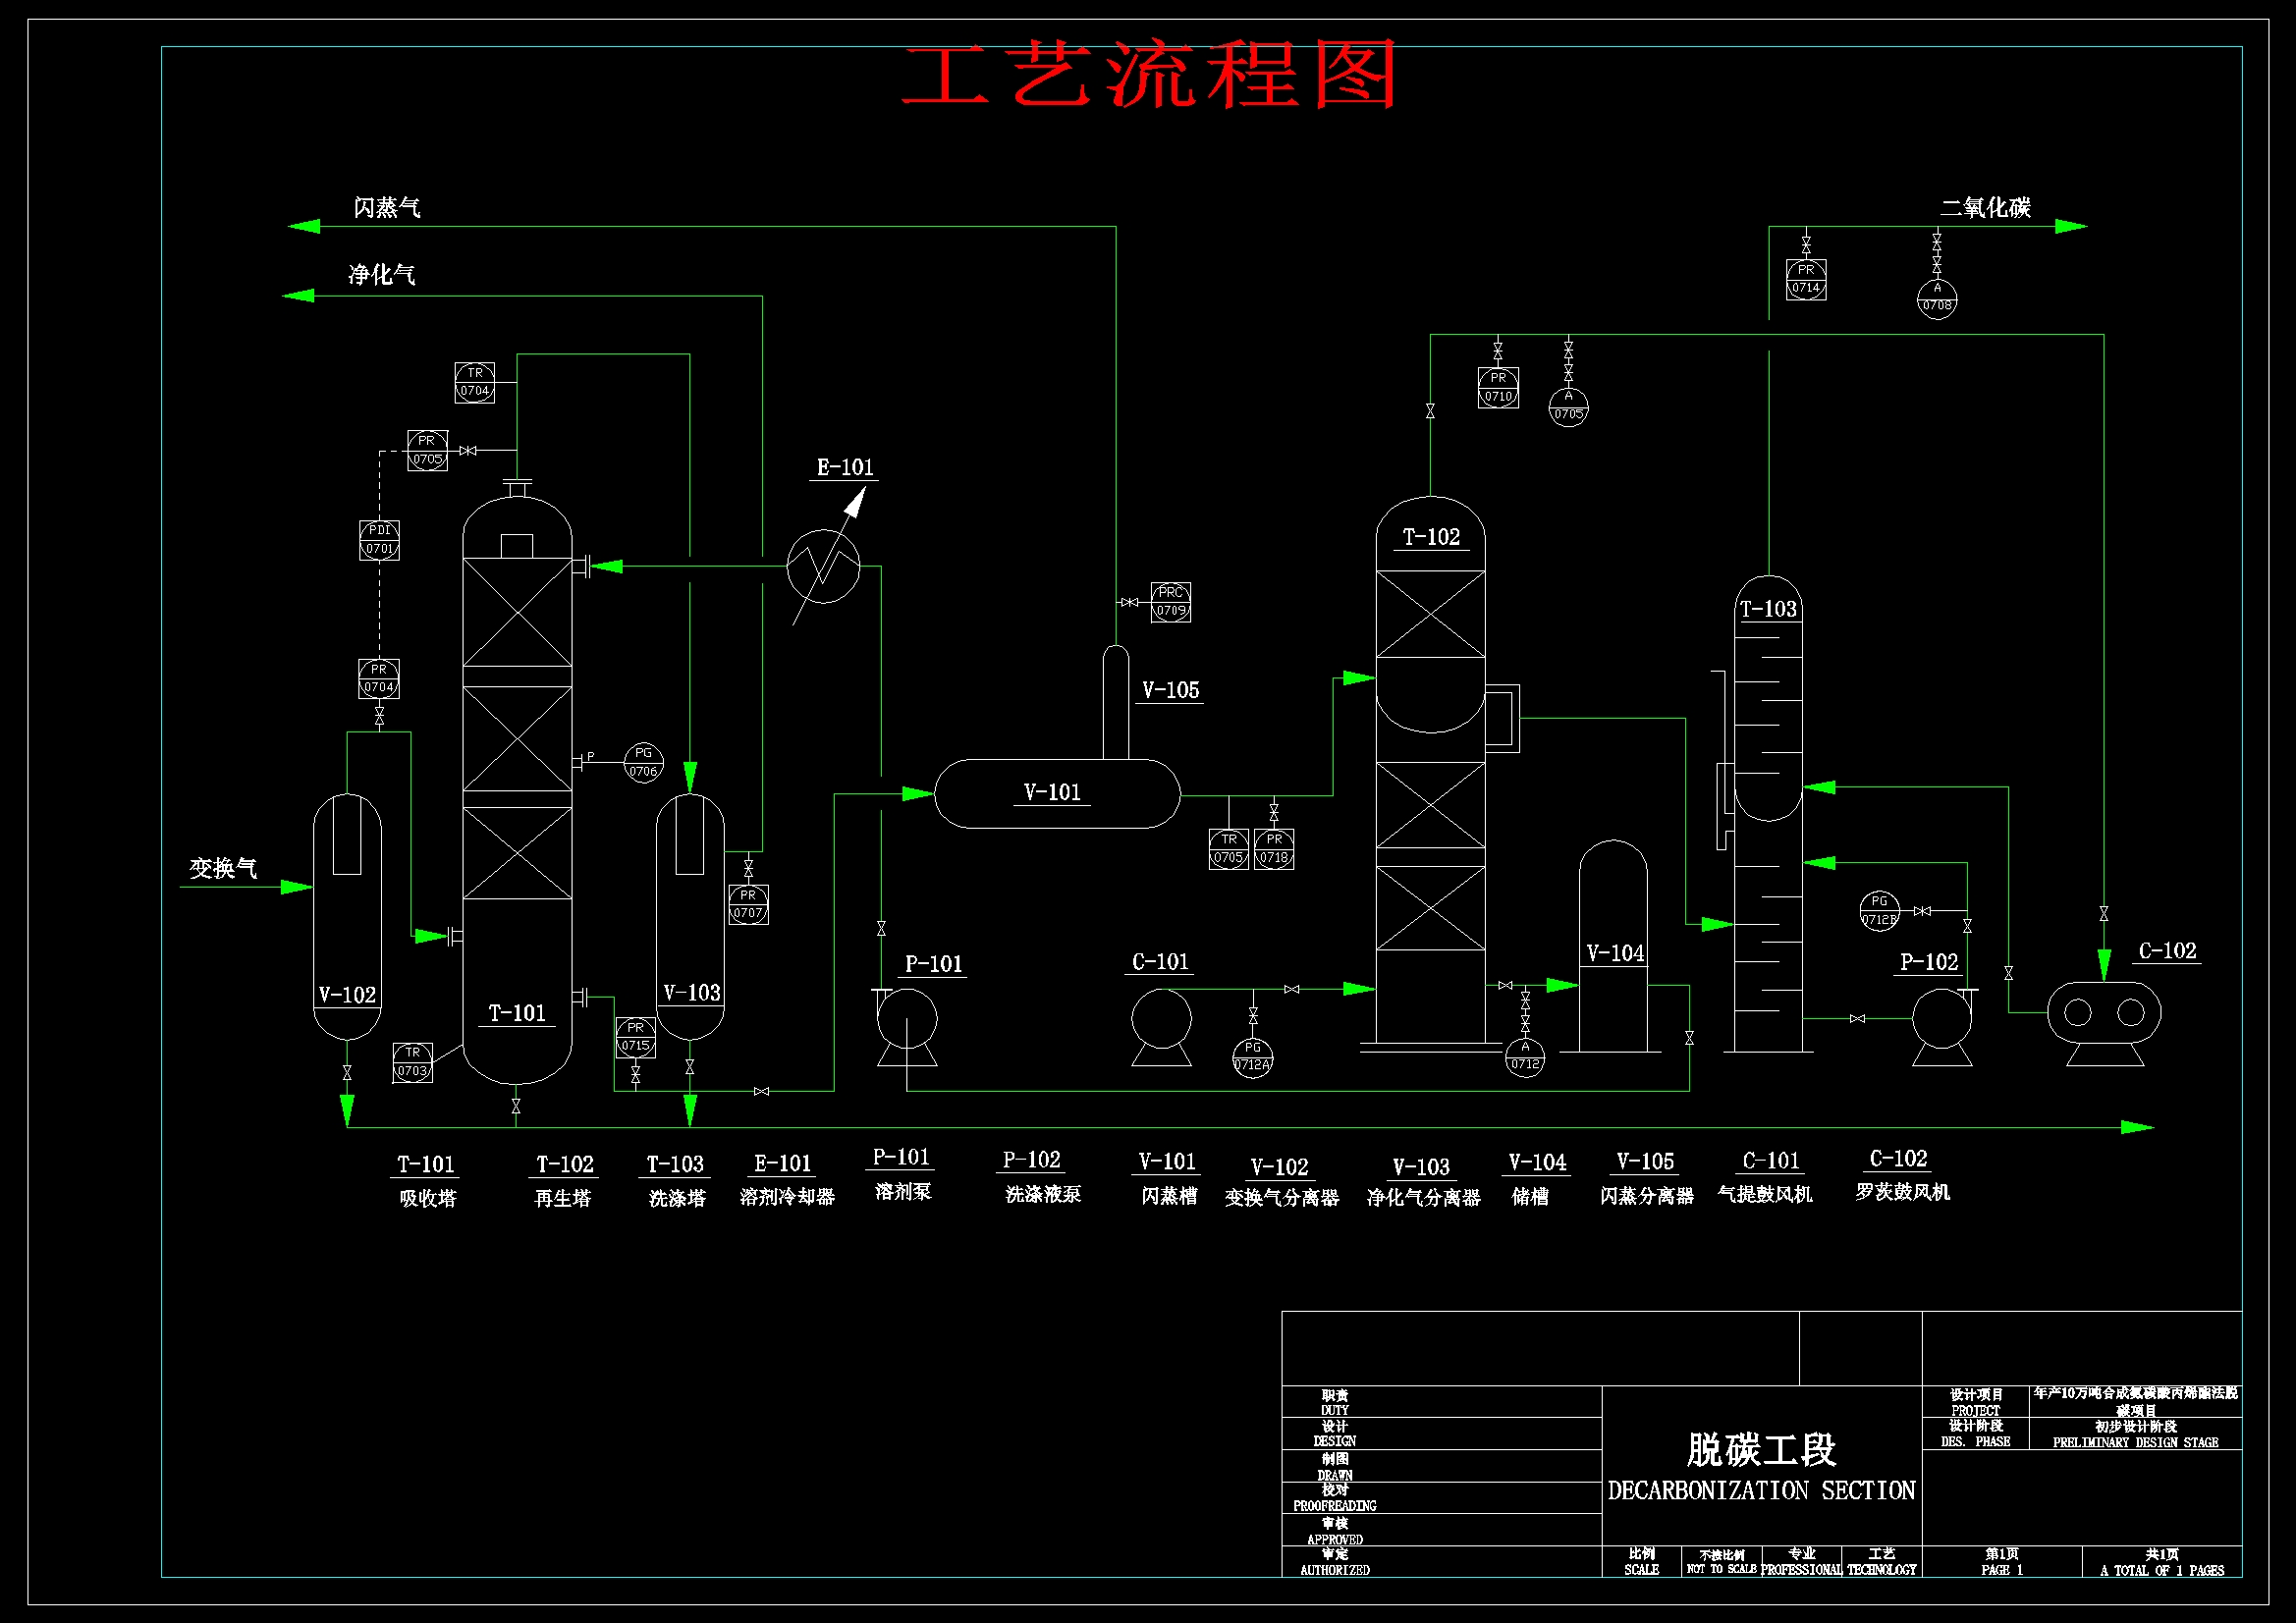Select the PDI 0701 instrument bubble

click(x=380, y=539)
